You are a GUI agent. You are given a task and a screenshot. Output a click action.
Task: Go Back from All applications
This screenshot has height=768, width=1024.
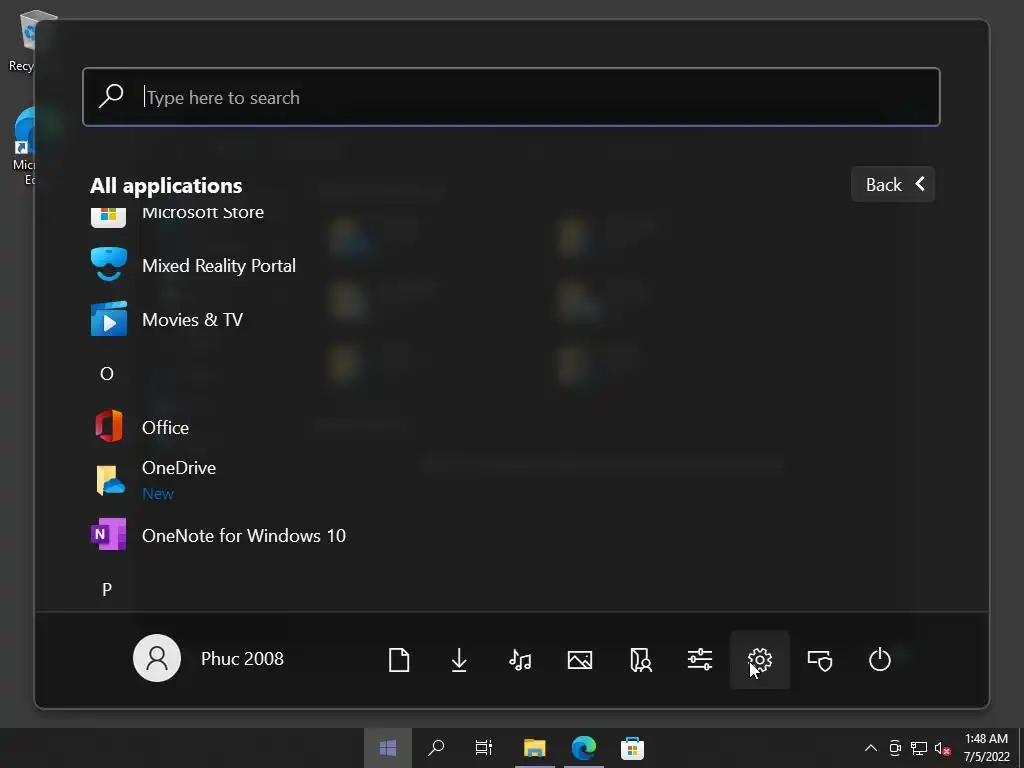[893, 184]
